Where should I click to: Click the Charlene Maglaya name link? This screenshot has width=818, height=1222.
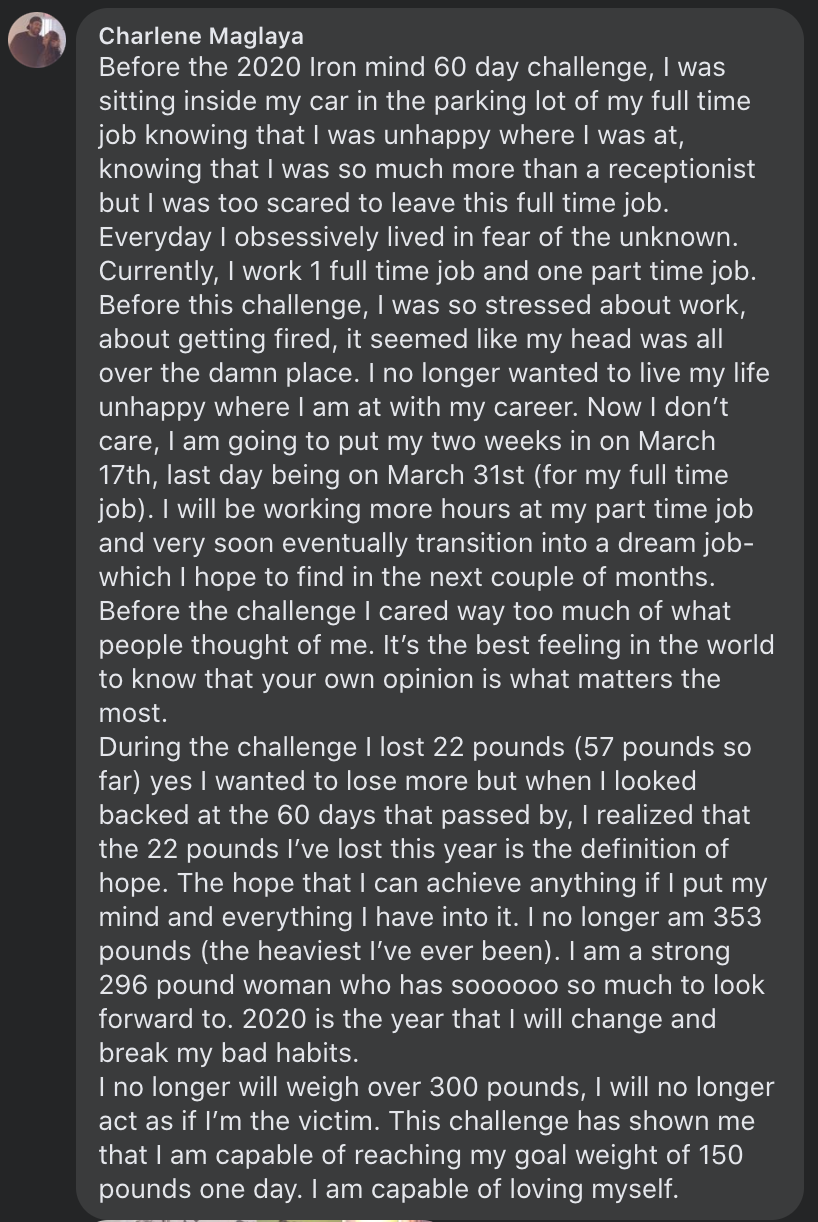click(201, 36)
